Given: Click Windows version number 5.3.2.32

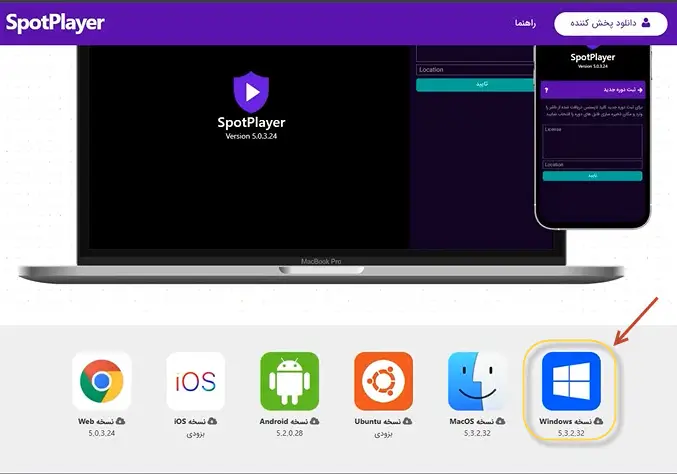Looking at the screenshot, I should coord(571,433).
